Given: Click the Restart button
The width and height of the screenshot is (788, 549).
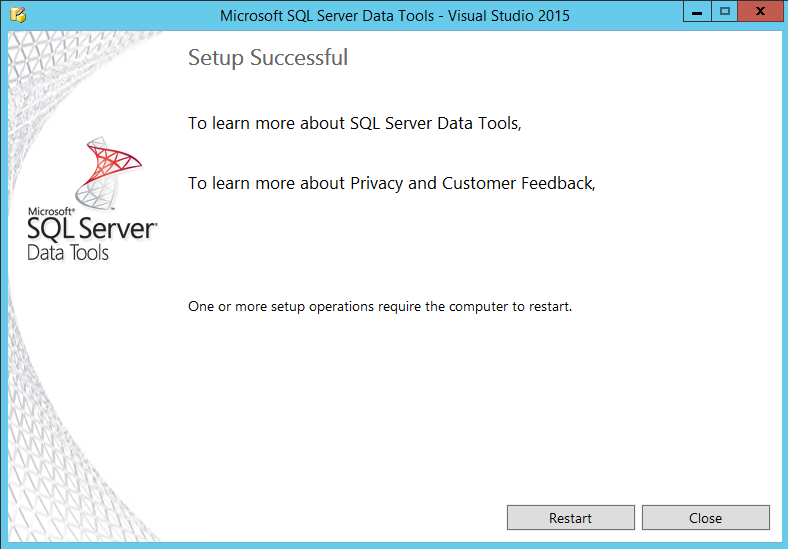Looking at the screenshot, I should coord(570,517).
